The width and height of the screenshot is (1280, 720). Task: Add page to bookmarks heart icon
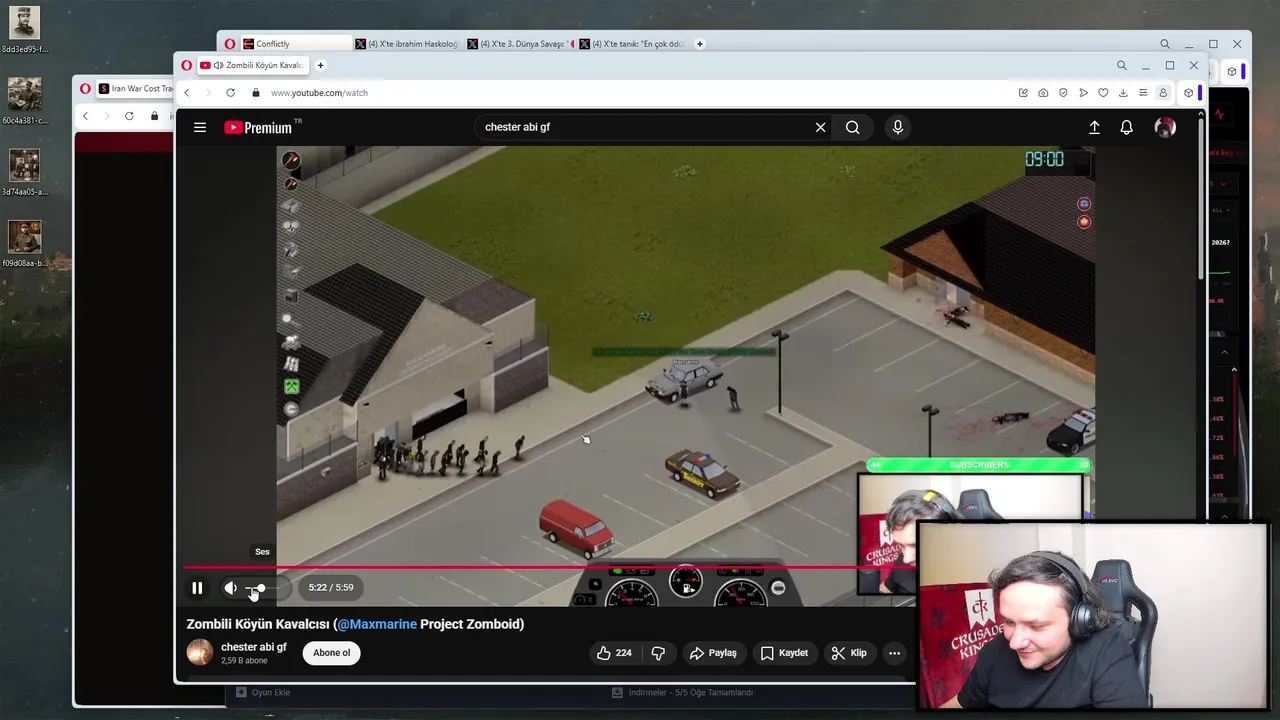tap(1103, 93)
